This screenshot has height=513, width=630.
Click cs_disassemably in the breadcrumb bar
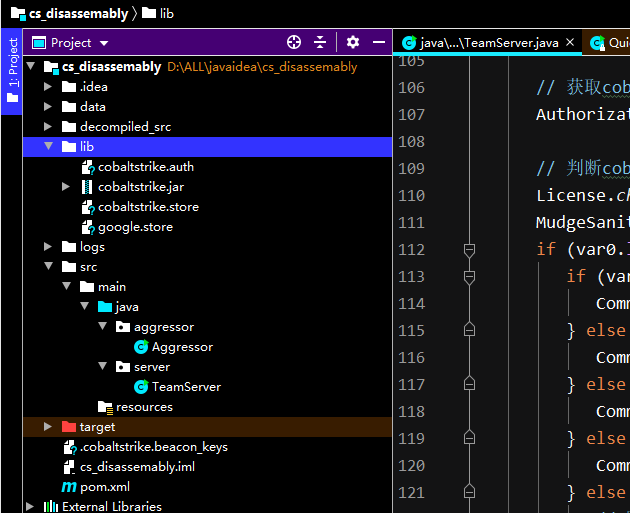(78, 13)
